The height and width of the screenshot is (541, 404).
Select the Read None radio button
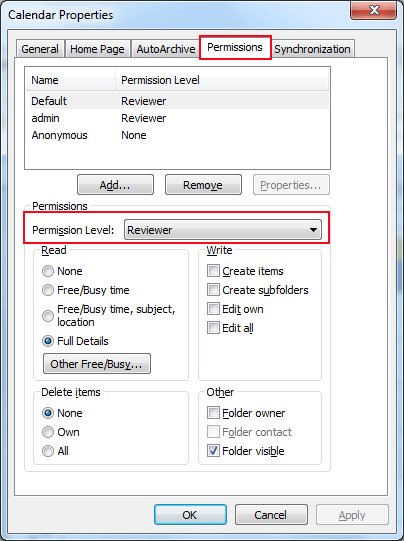tap(48, 271)
